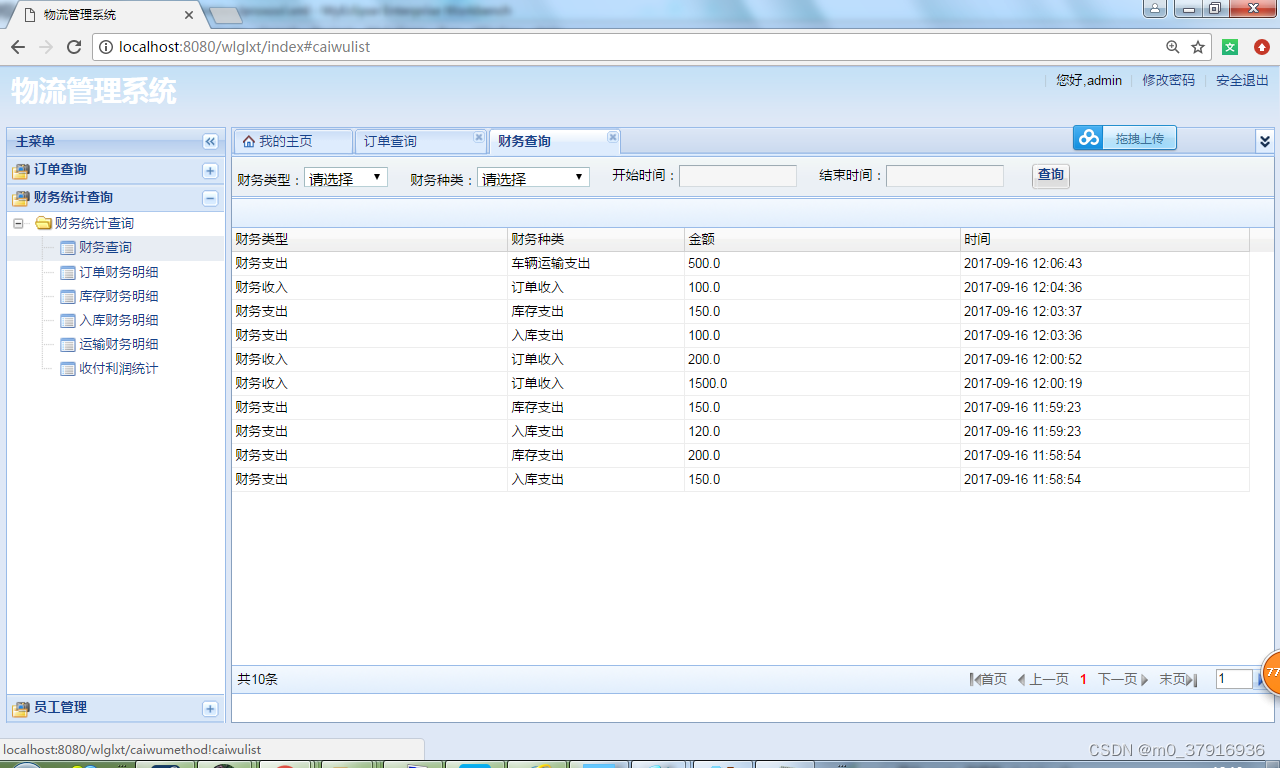This screenshot has width=1280, height=768.
Task: Expand the 员工管理 accordion plus icon
Action: coord(210,709)
